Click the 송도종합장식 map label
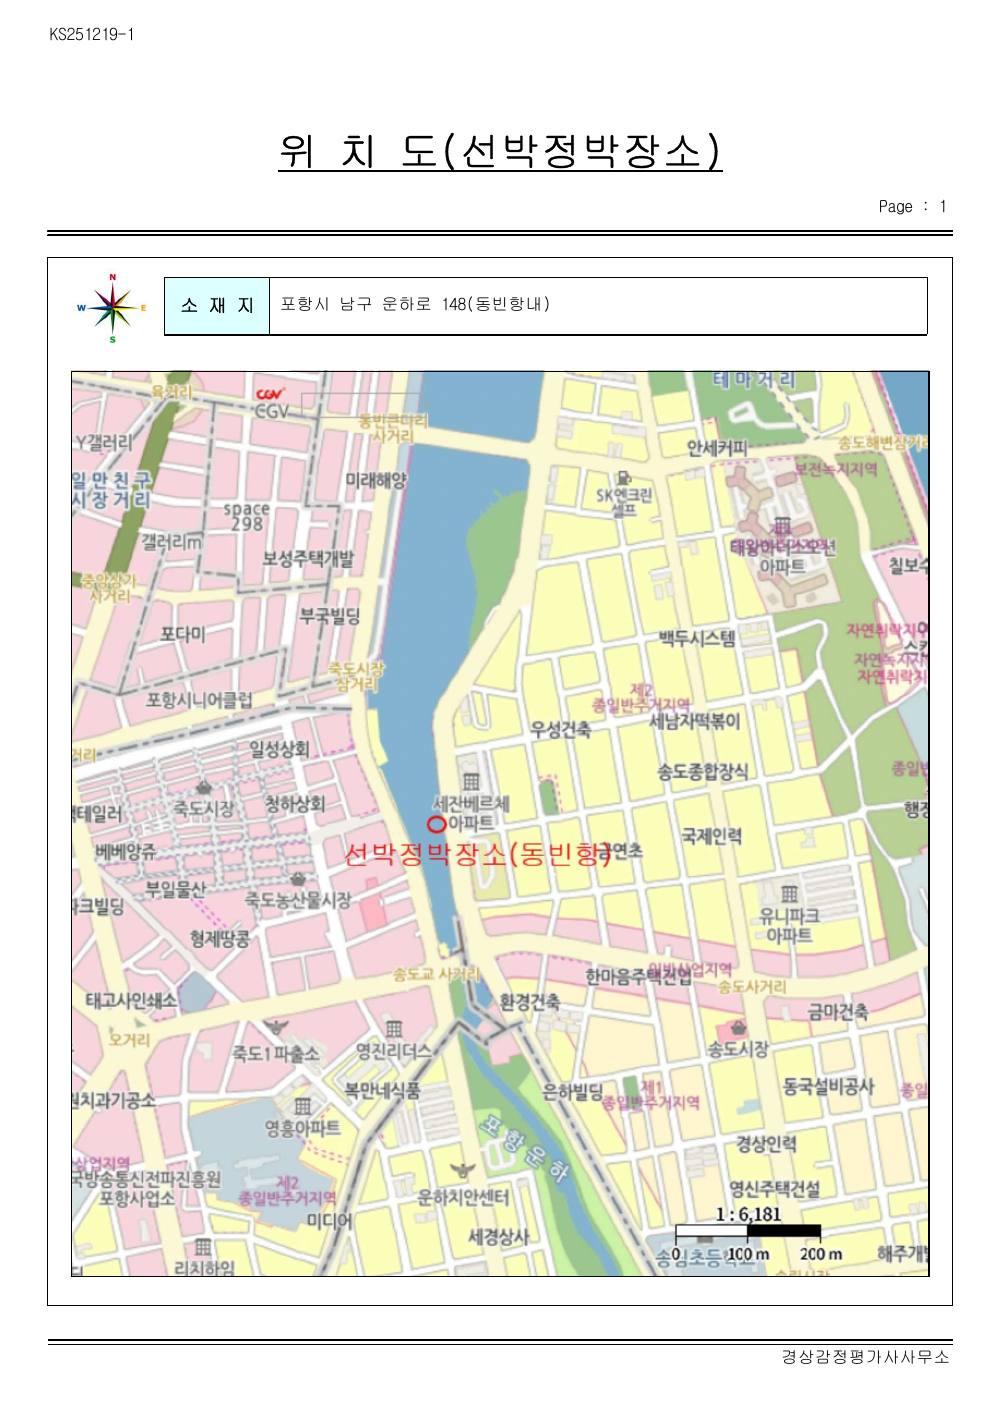Viewport: 1000px width, 1416px height. (703, 771)
